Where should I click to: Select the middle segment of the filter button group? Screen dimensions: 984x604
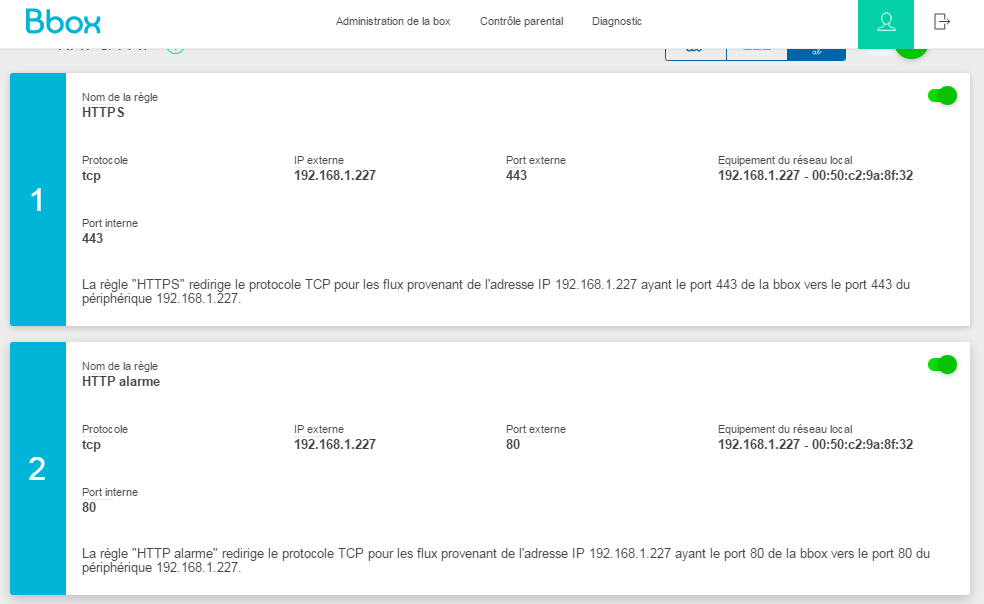756,52
